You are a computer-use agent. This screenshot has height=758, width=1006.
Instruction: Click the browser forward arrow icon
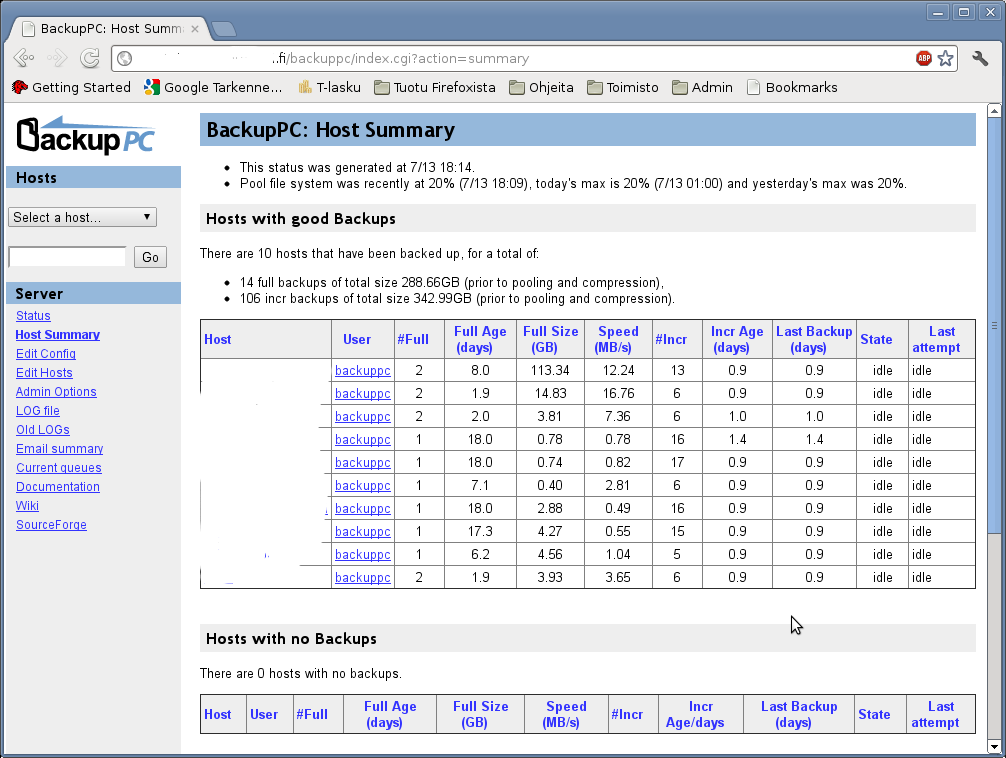57,58
